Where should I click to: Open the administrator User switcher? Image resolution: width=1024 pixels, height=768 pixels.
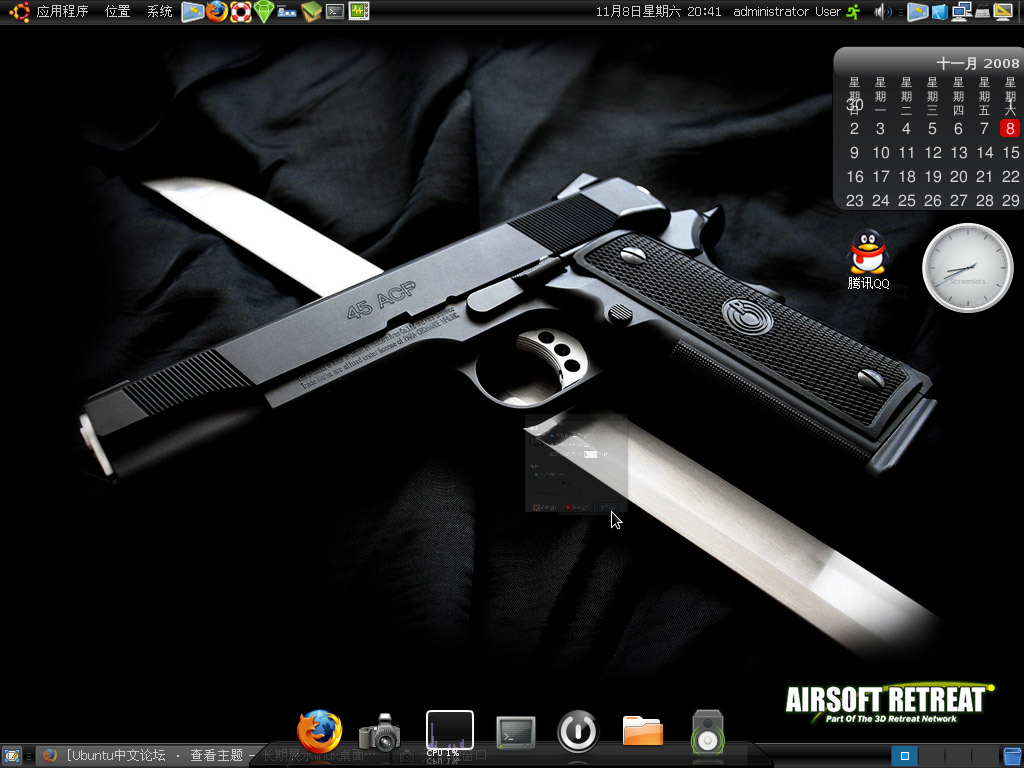pyautogui.click(x=787, y=12)
